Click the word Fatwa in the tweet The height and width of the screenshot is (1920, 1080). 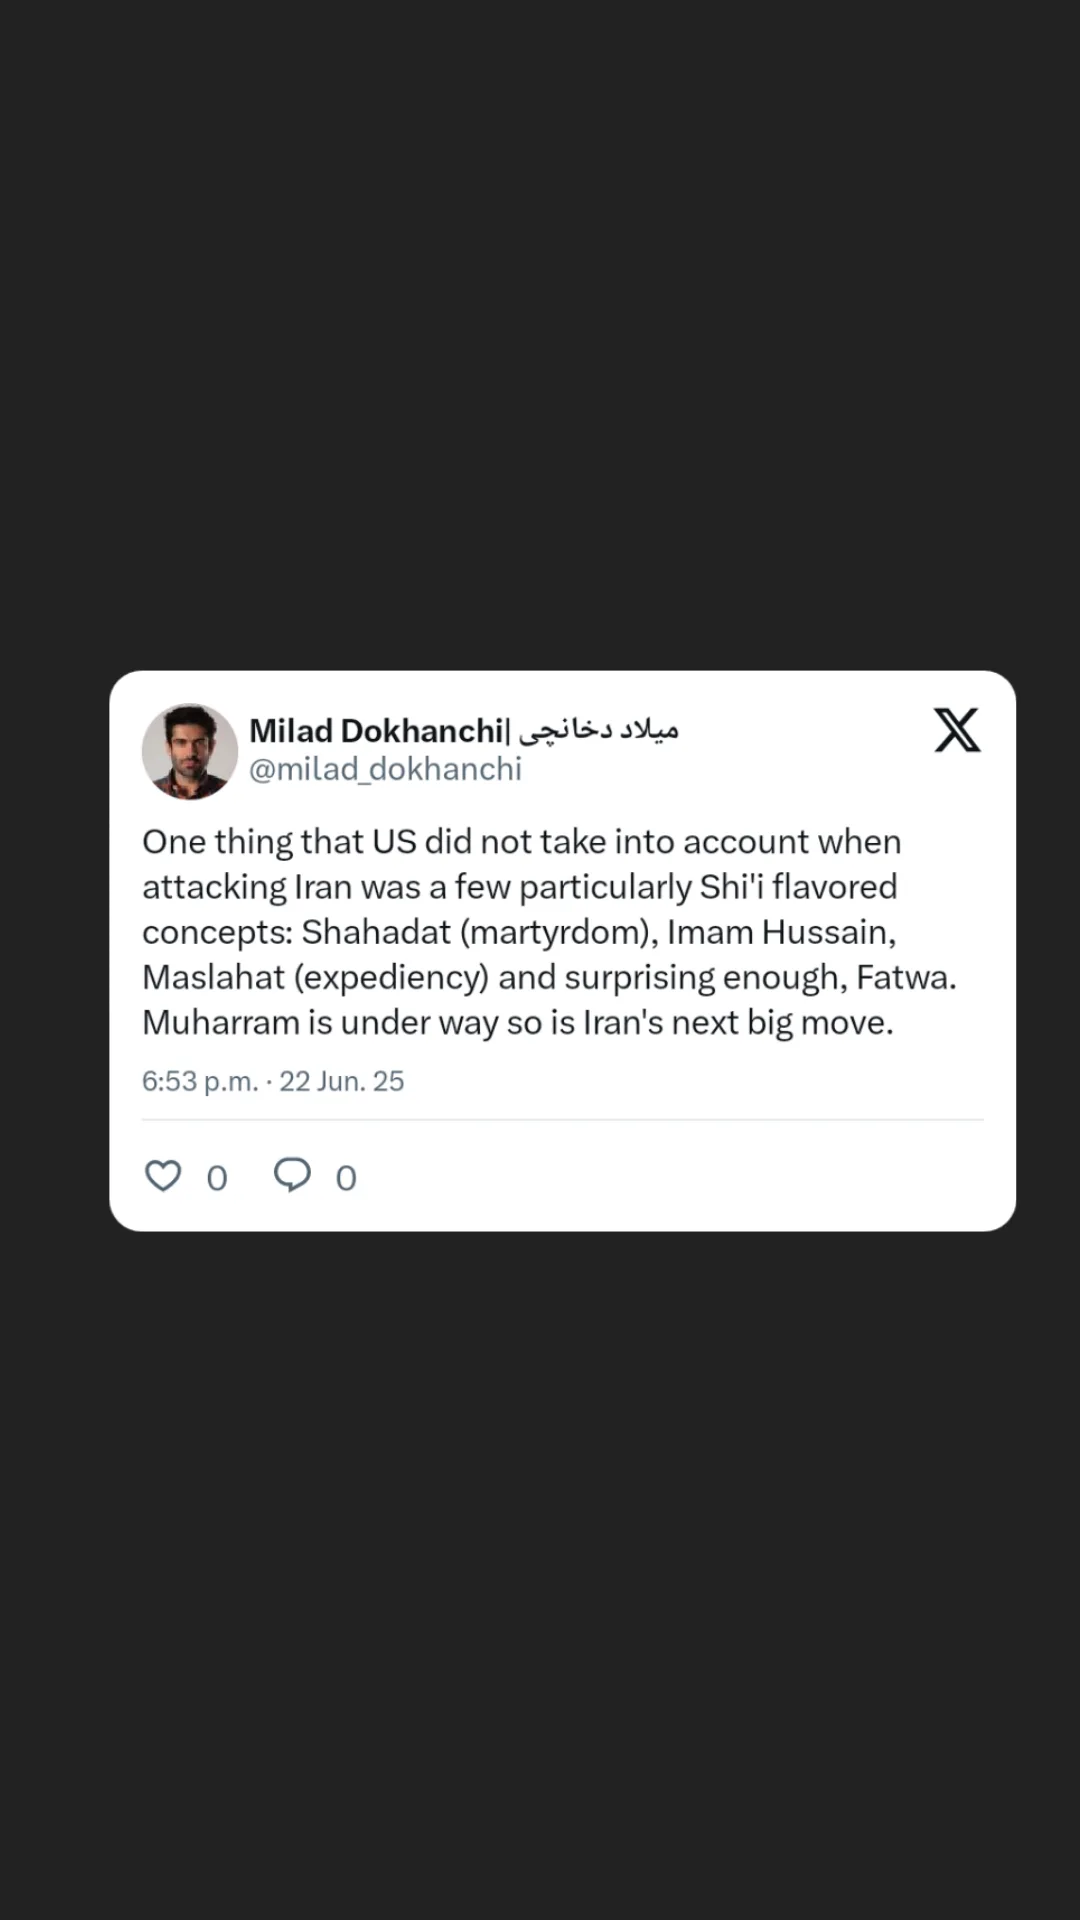click(x=906, y=977)
